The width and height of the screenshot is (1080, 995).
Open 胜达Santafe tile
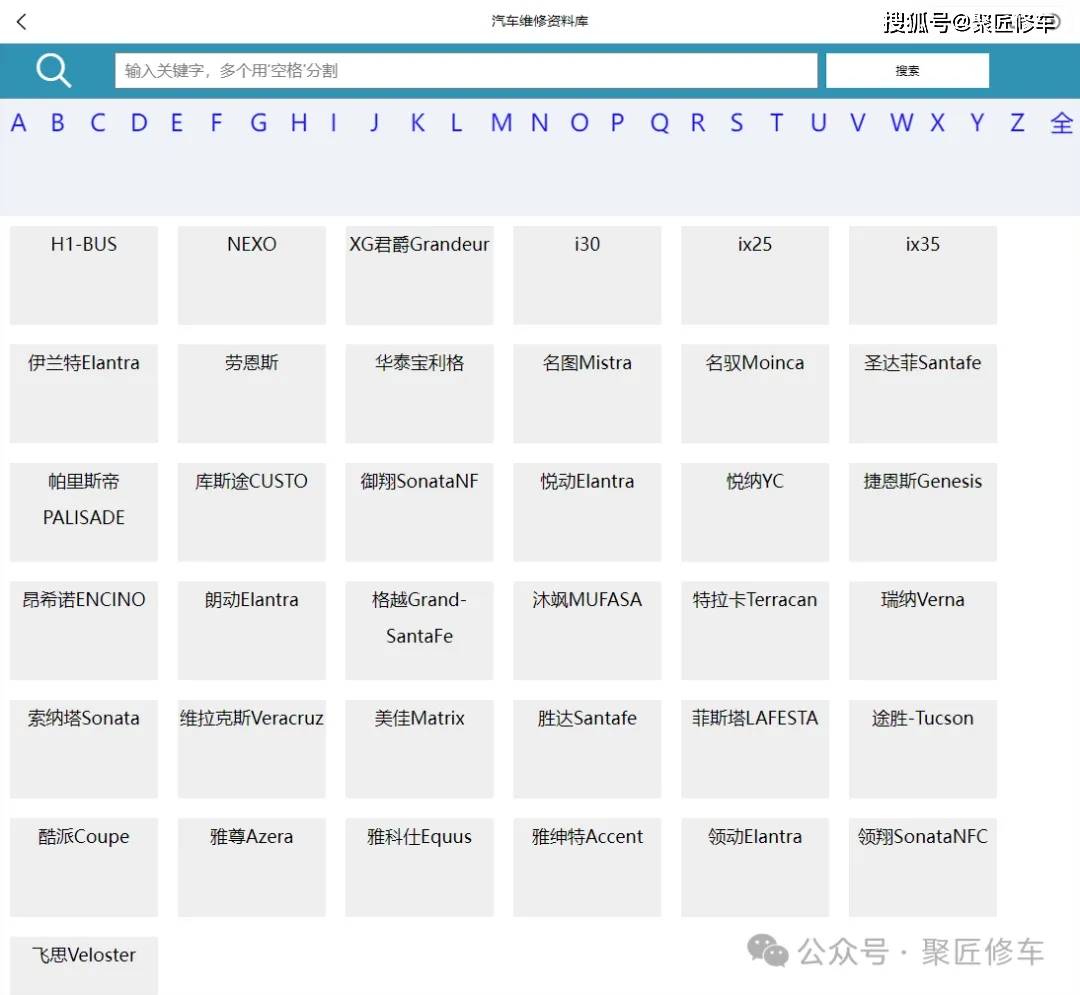pos(587,749)
